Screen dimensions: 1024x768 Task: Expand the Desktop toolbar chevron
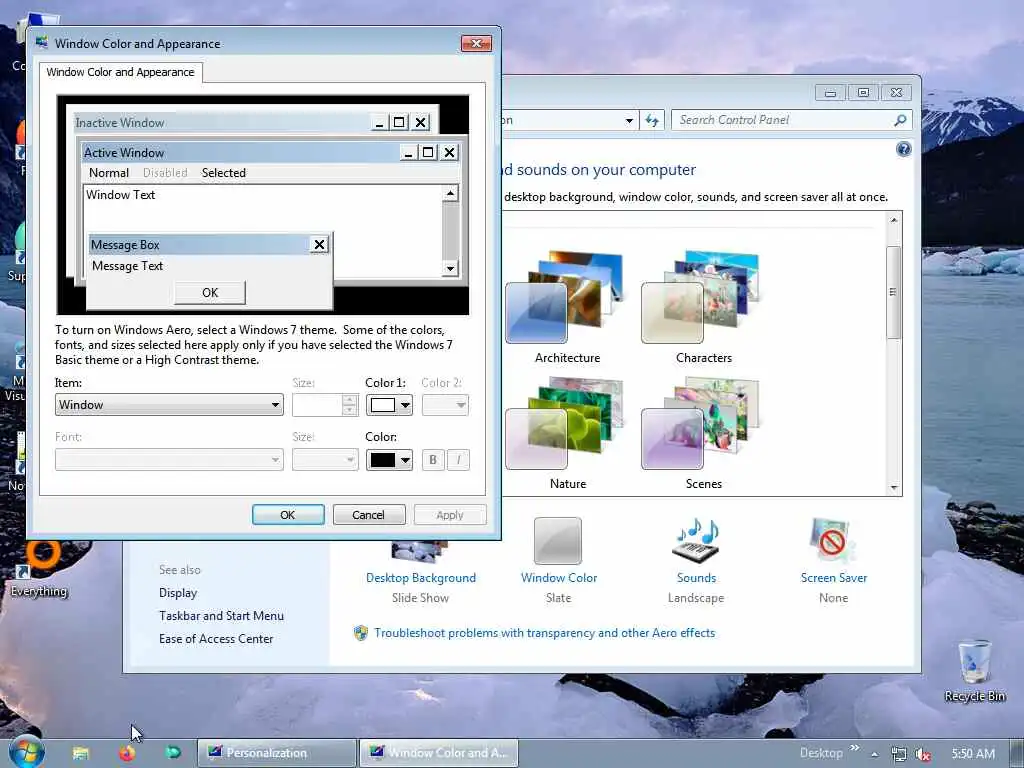click(854, 748)
